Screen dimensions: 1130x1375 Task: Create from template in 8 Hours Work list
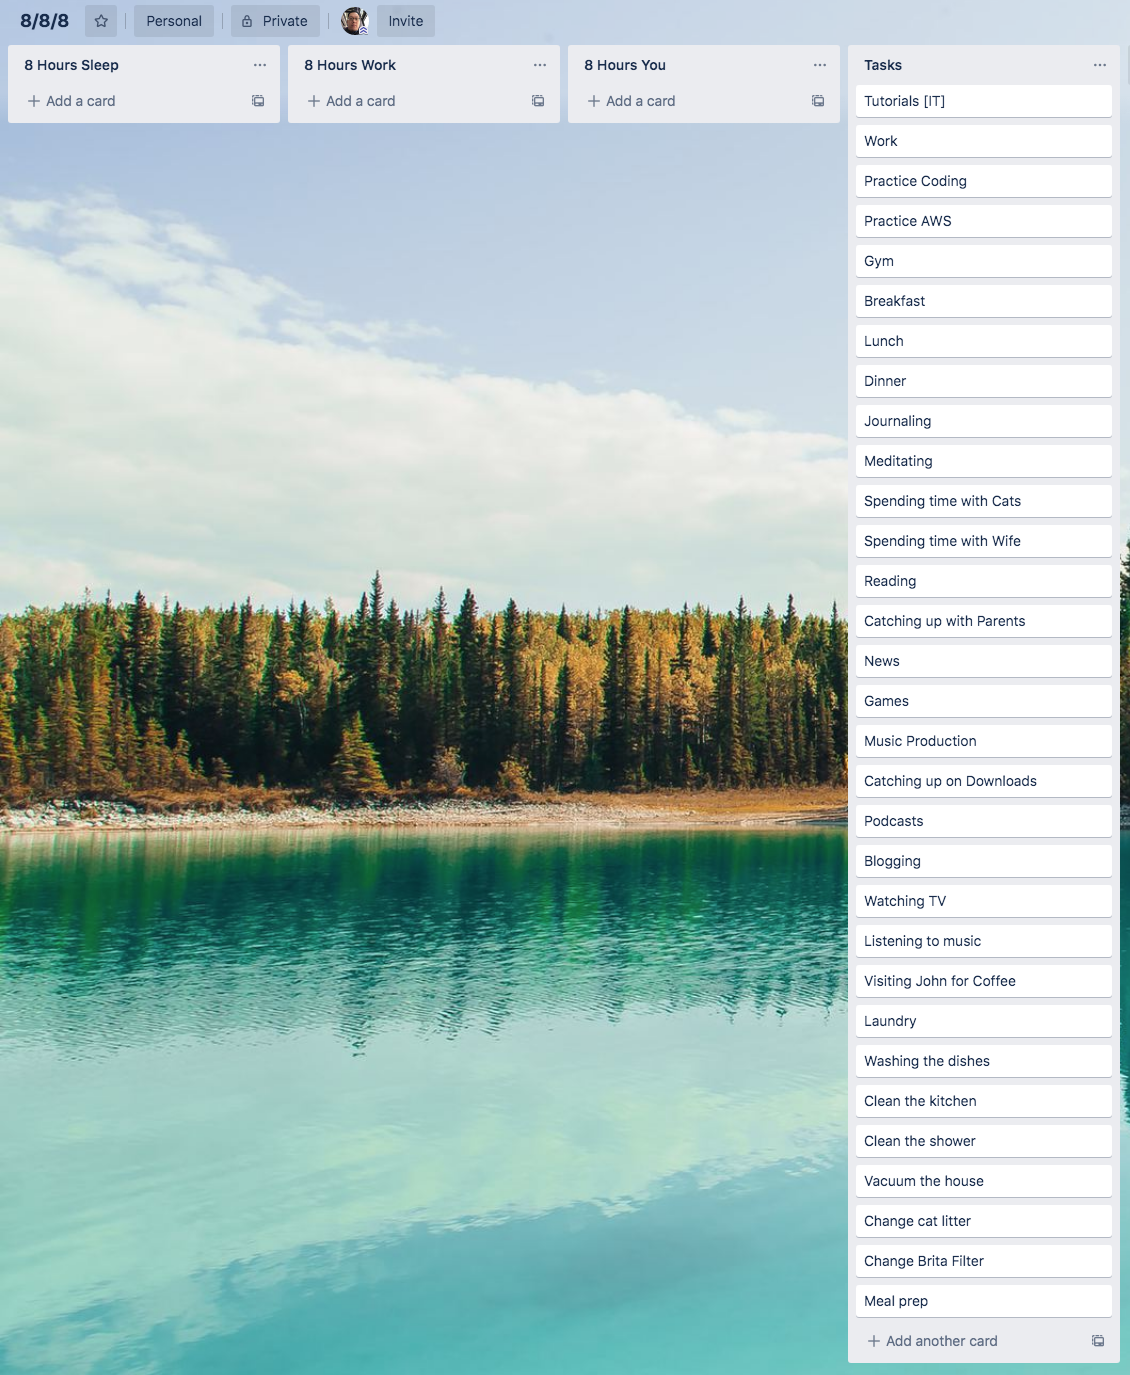pyautogui.click(x=538, y=101)
